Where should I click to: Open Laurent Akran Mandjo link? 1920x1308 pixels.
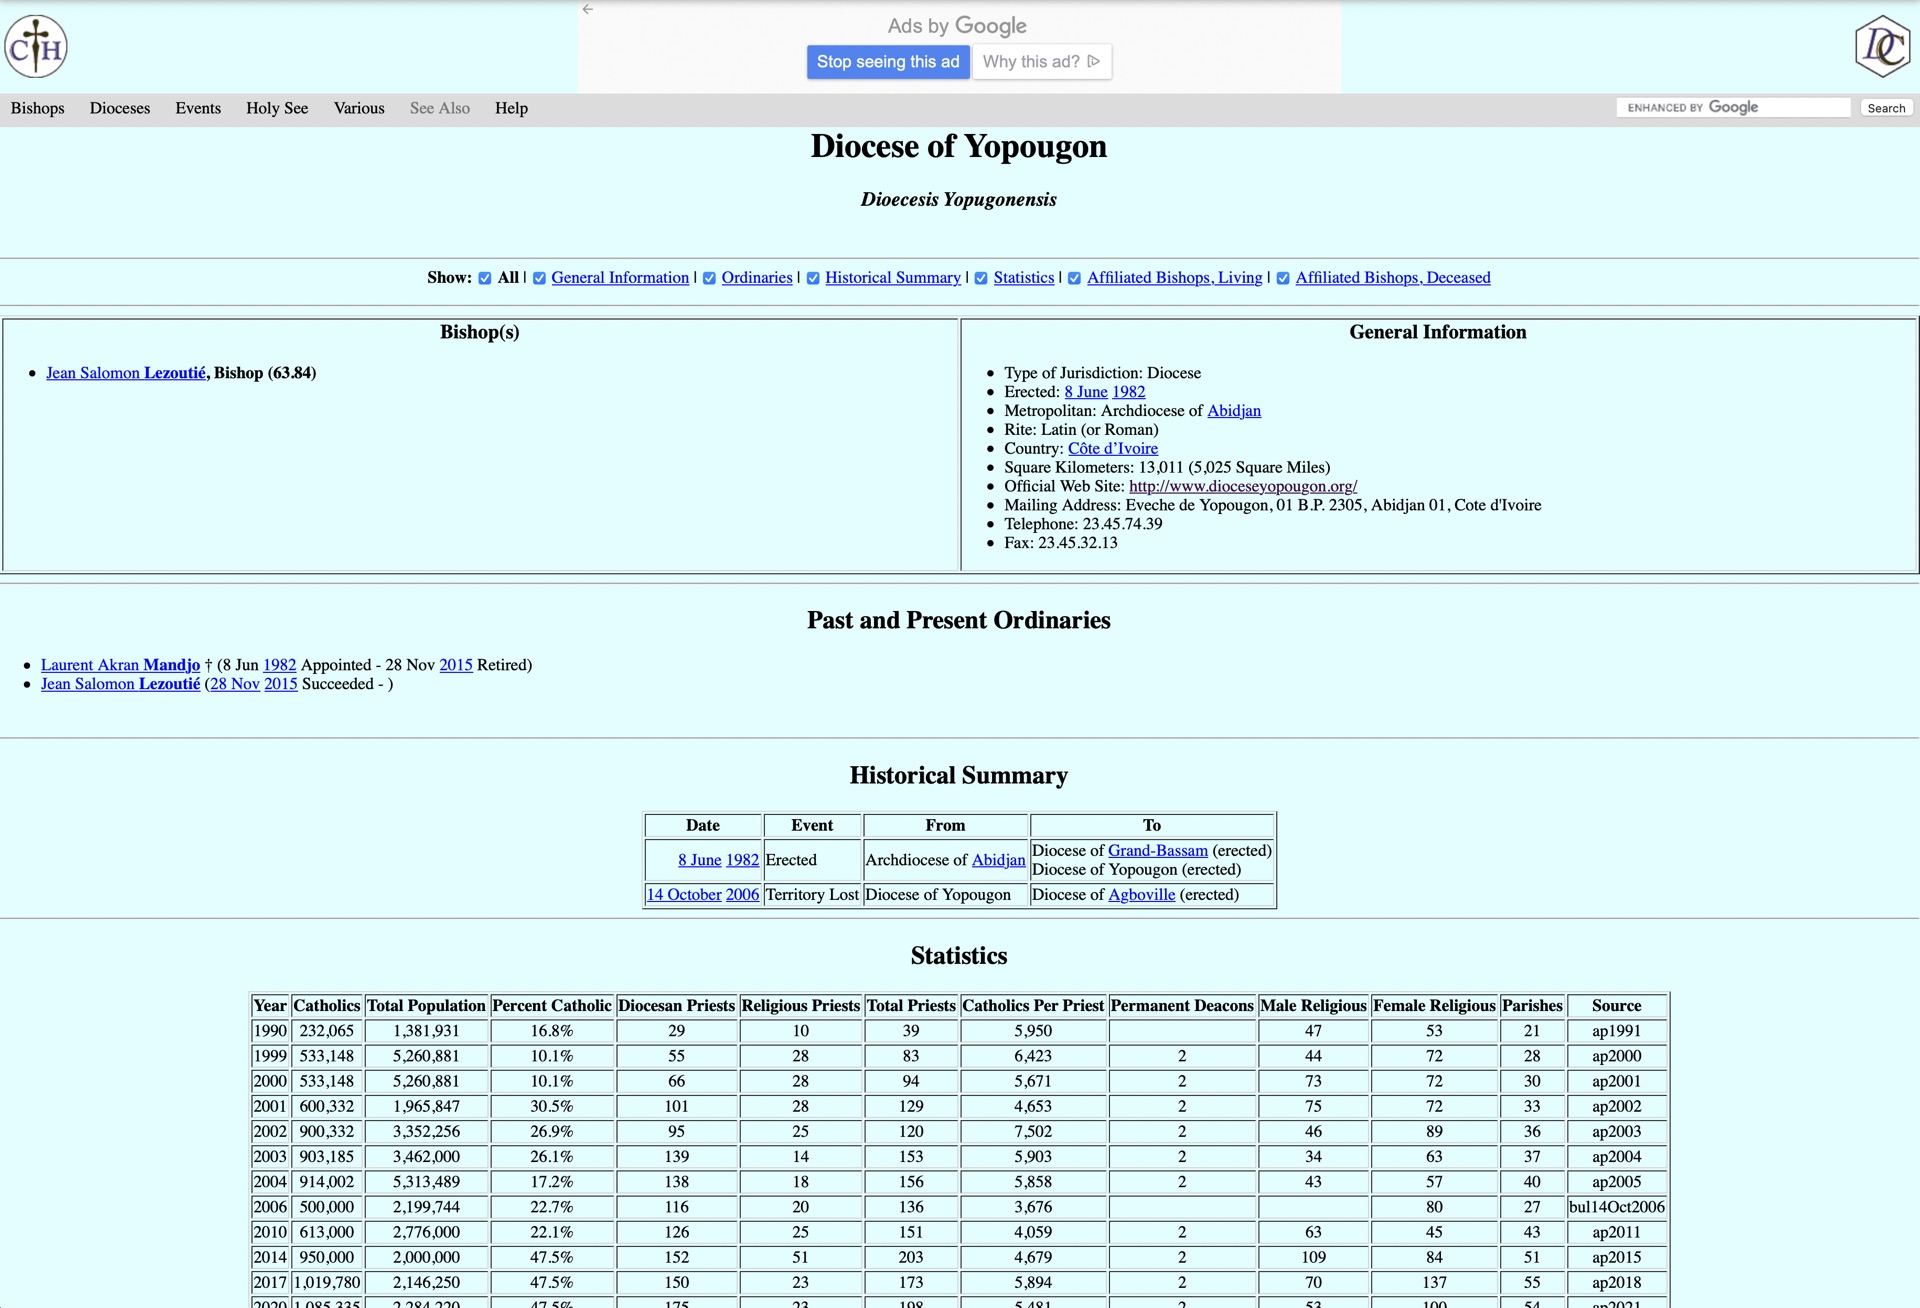click(120, 665)
